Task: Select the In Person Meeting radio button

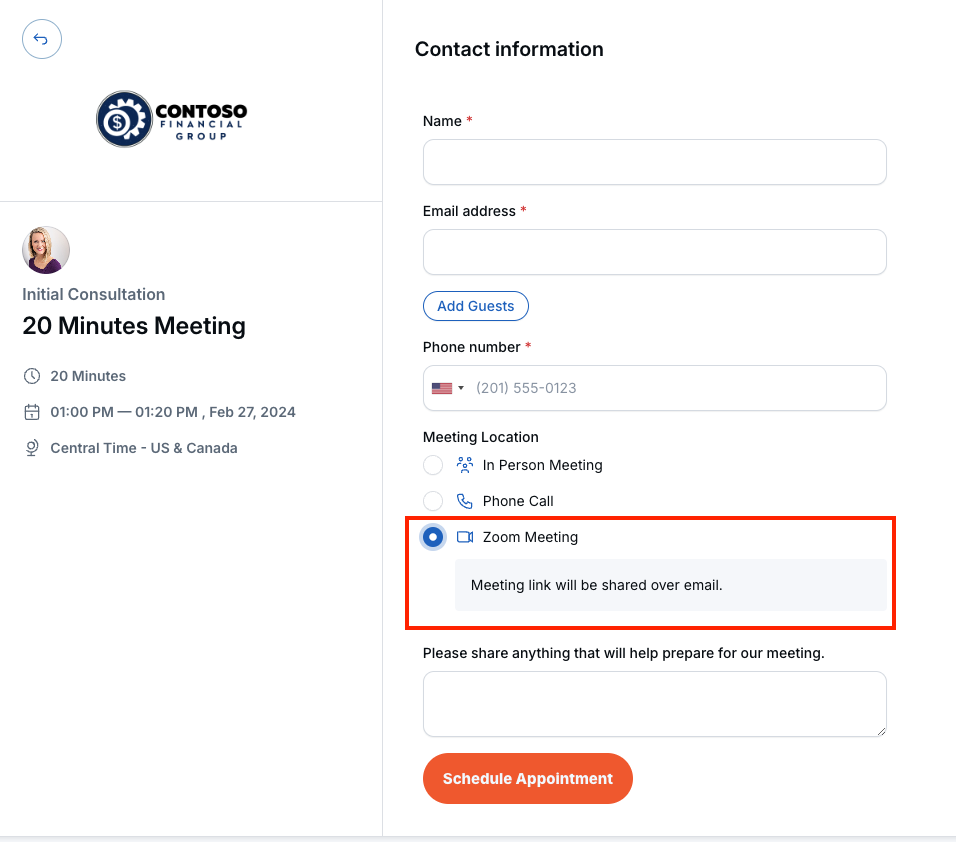Action: click(x=433, y=465)
